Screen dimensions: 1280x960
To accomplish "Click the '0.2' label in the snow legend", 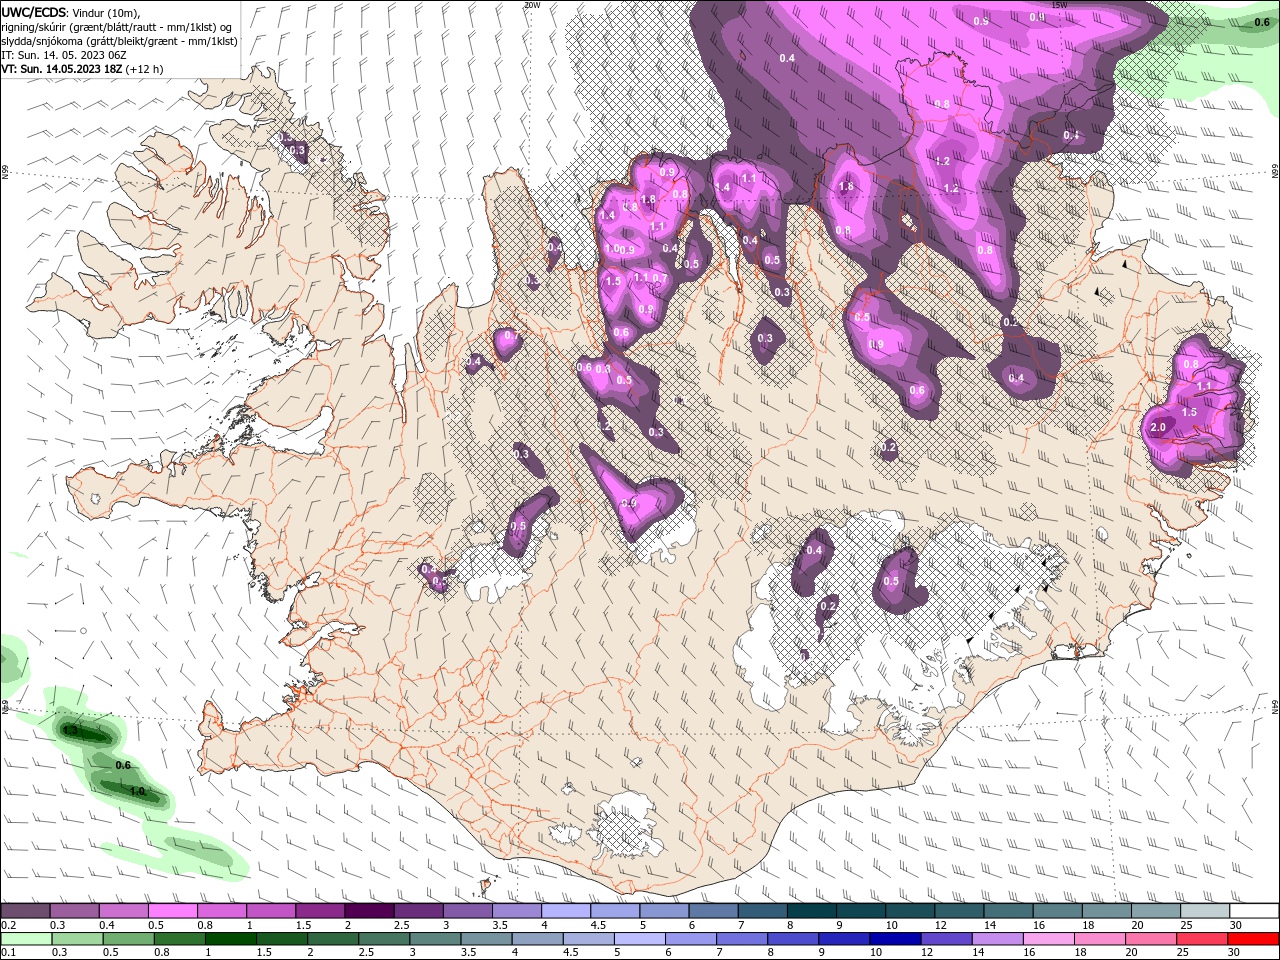I will pos(8,925).
